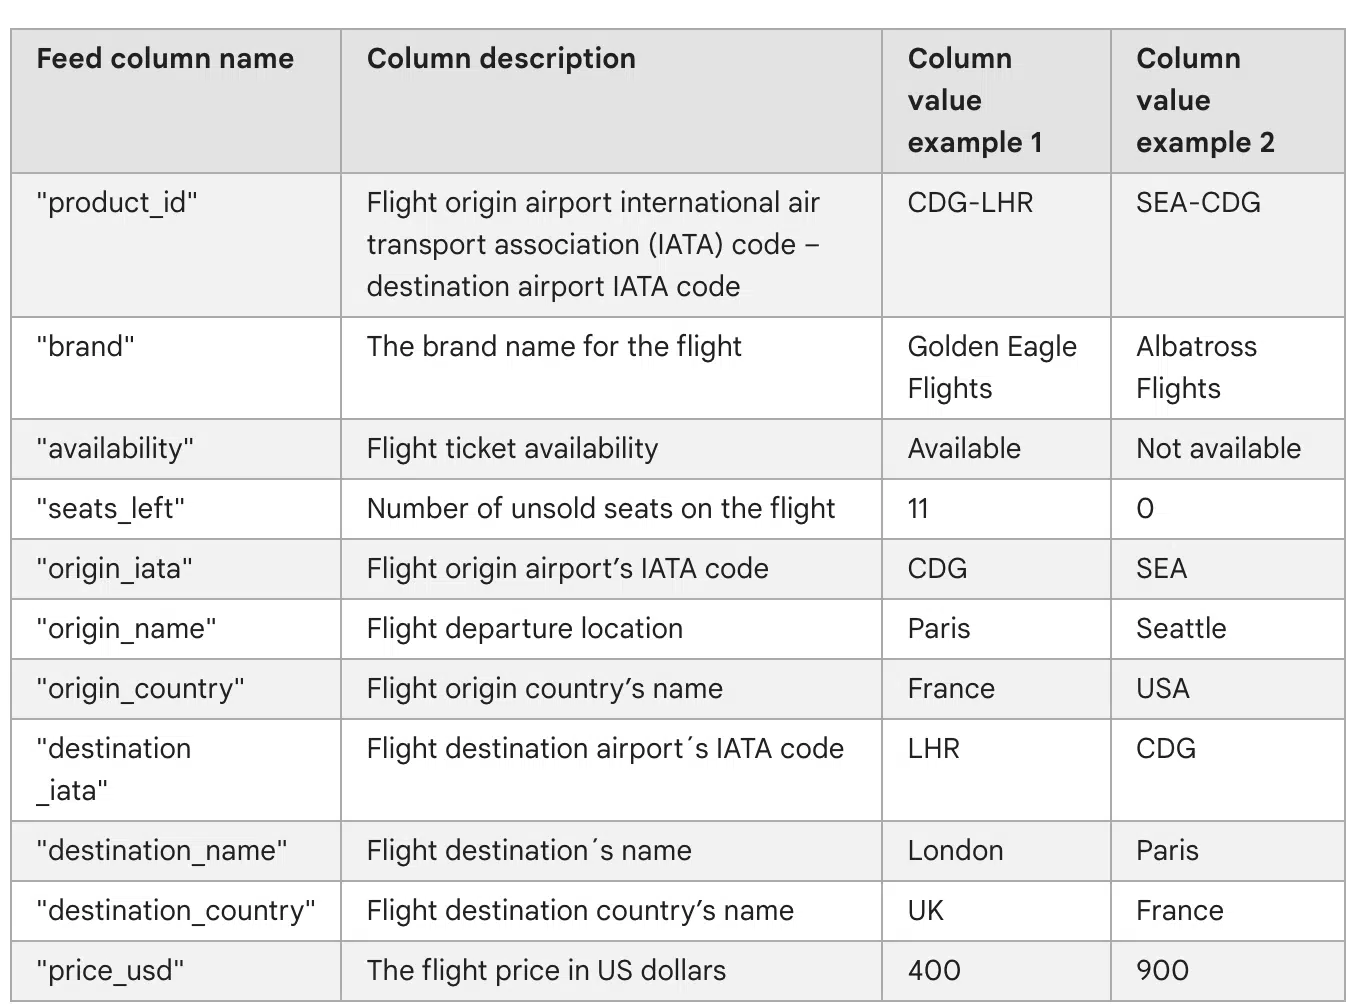Click the "Not available" cell
Viewport: 1356px width, 1004px height.
pos(1218,449)
